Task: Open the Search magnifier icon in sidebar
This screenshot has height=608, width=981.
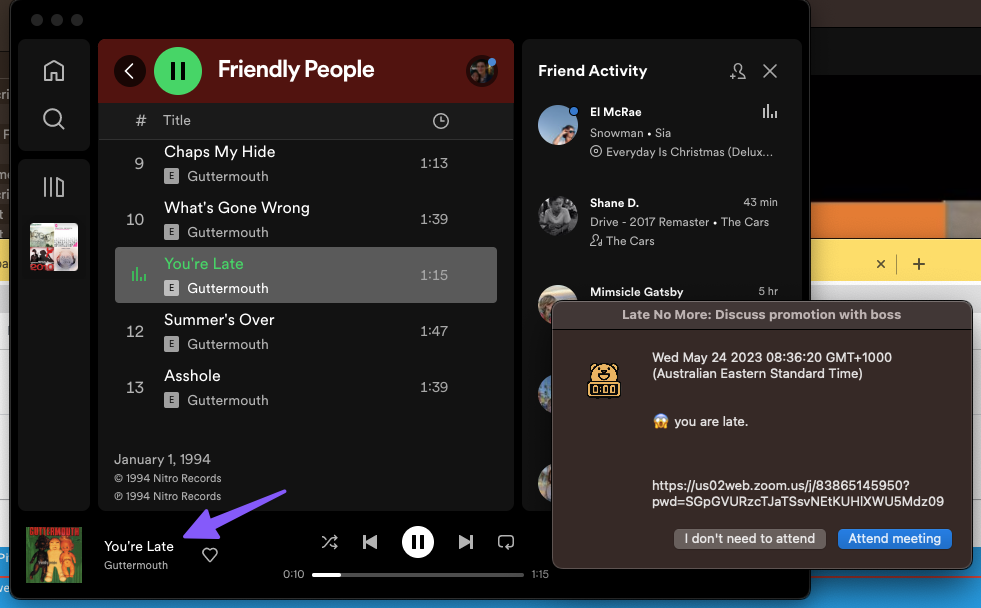Action: 54,118
